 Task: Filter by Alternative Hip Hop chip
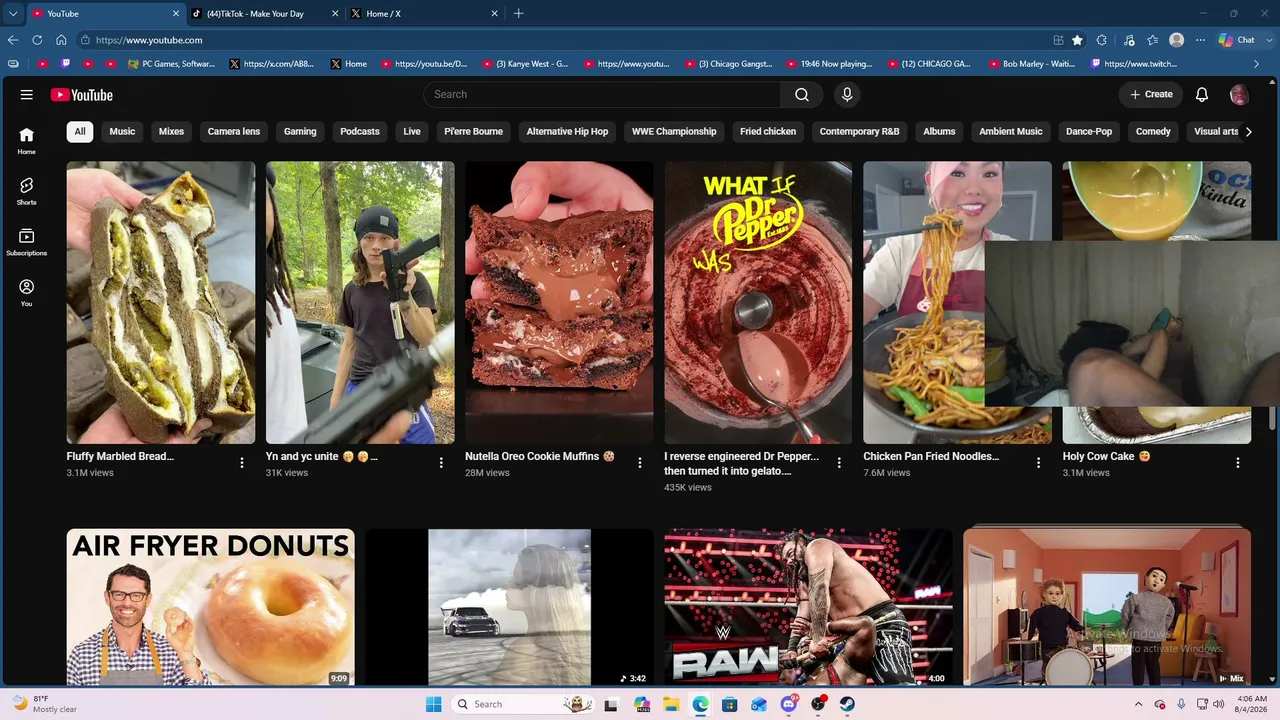pos(567,131)
